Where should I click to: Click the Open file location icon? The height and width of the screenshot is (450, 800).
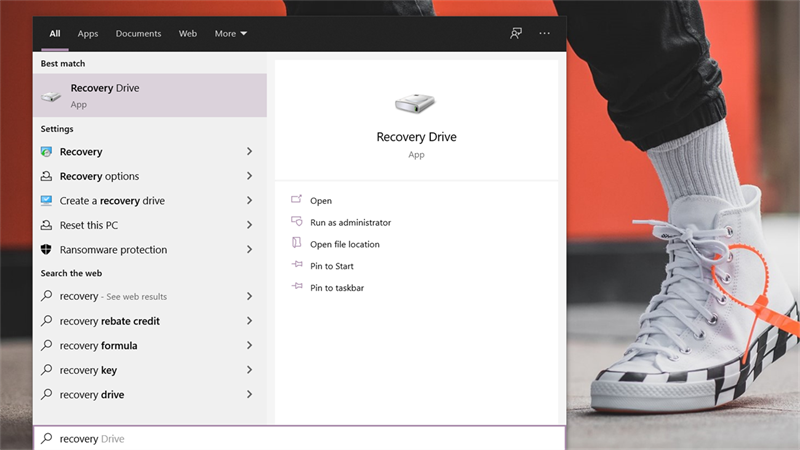click(296, 242)
